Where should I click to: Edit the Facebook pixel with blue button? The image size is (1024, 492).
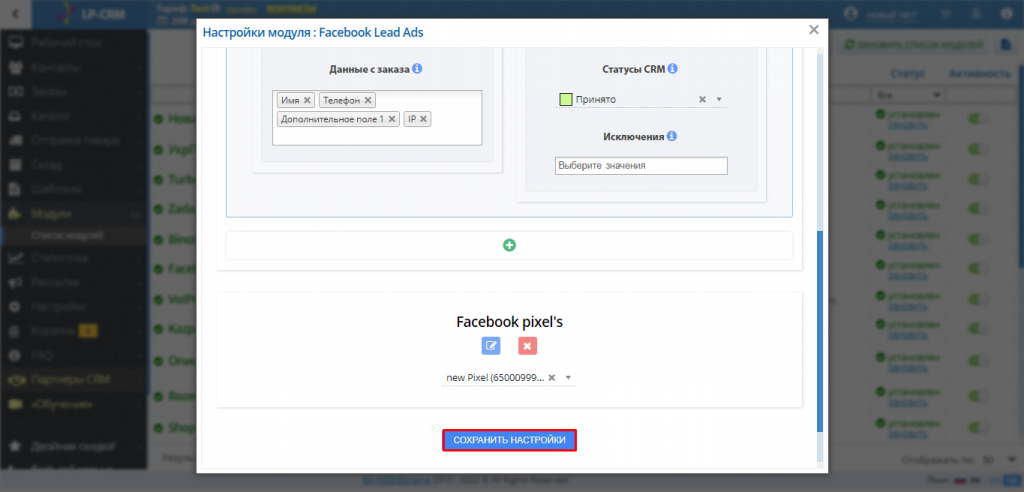491,346
